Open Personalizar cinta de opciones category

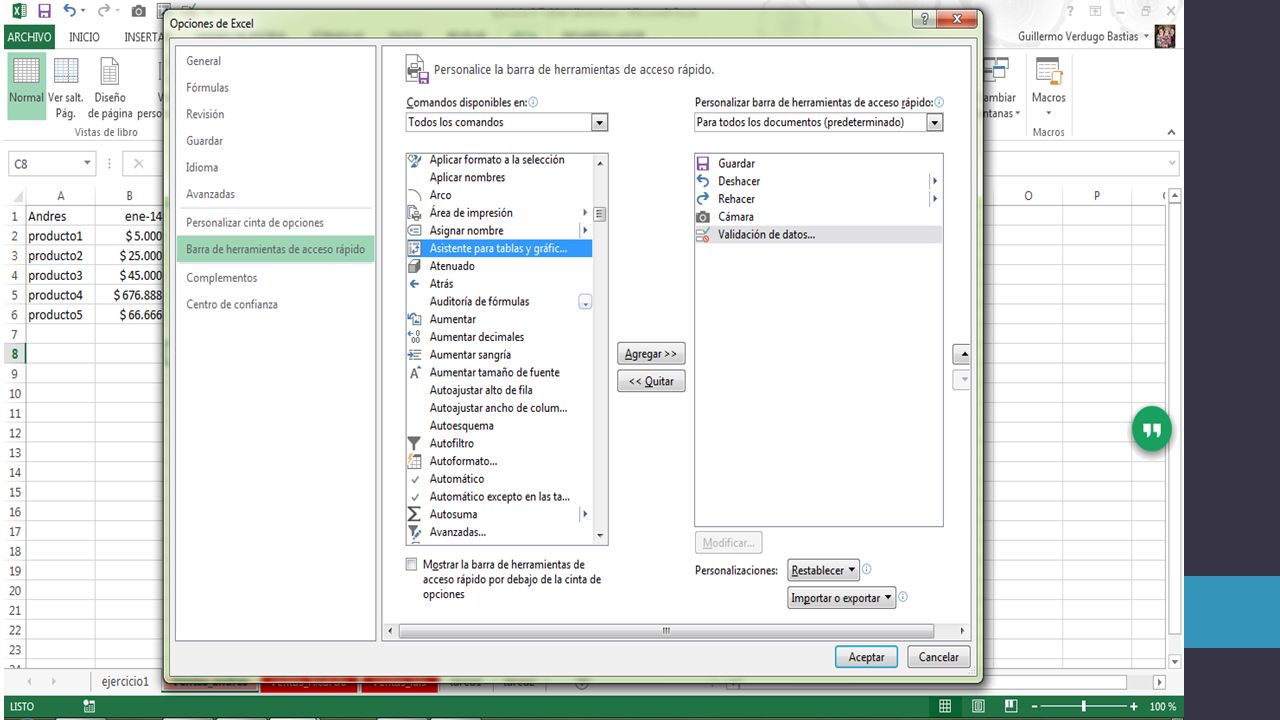coord(275,222)
